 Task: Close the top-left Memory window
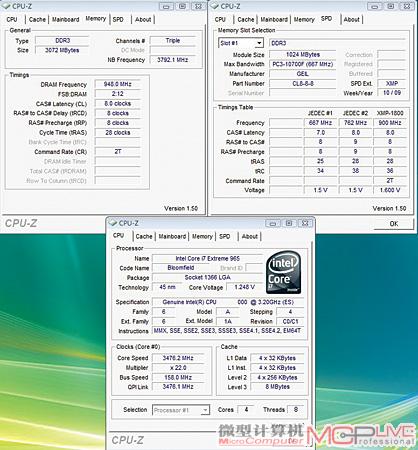tap(198, 6)
